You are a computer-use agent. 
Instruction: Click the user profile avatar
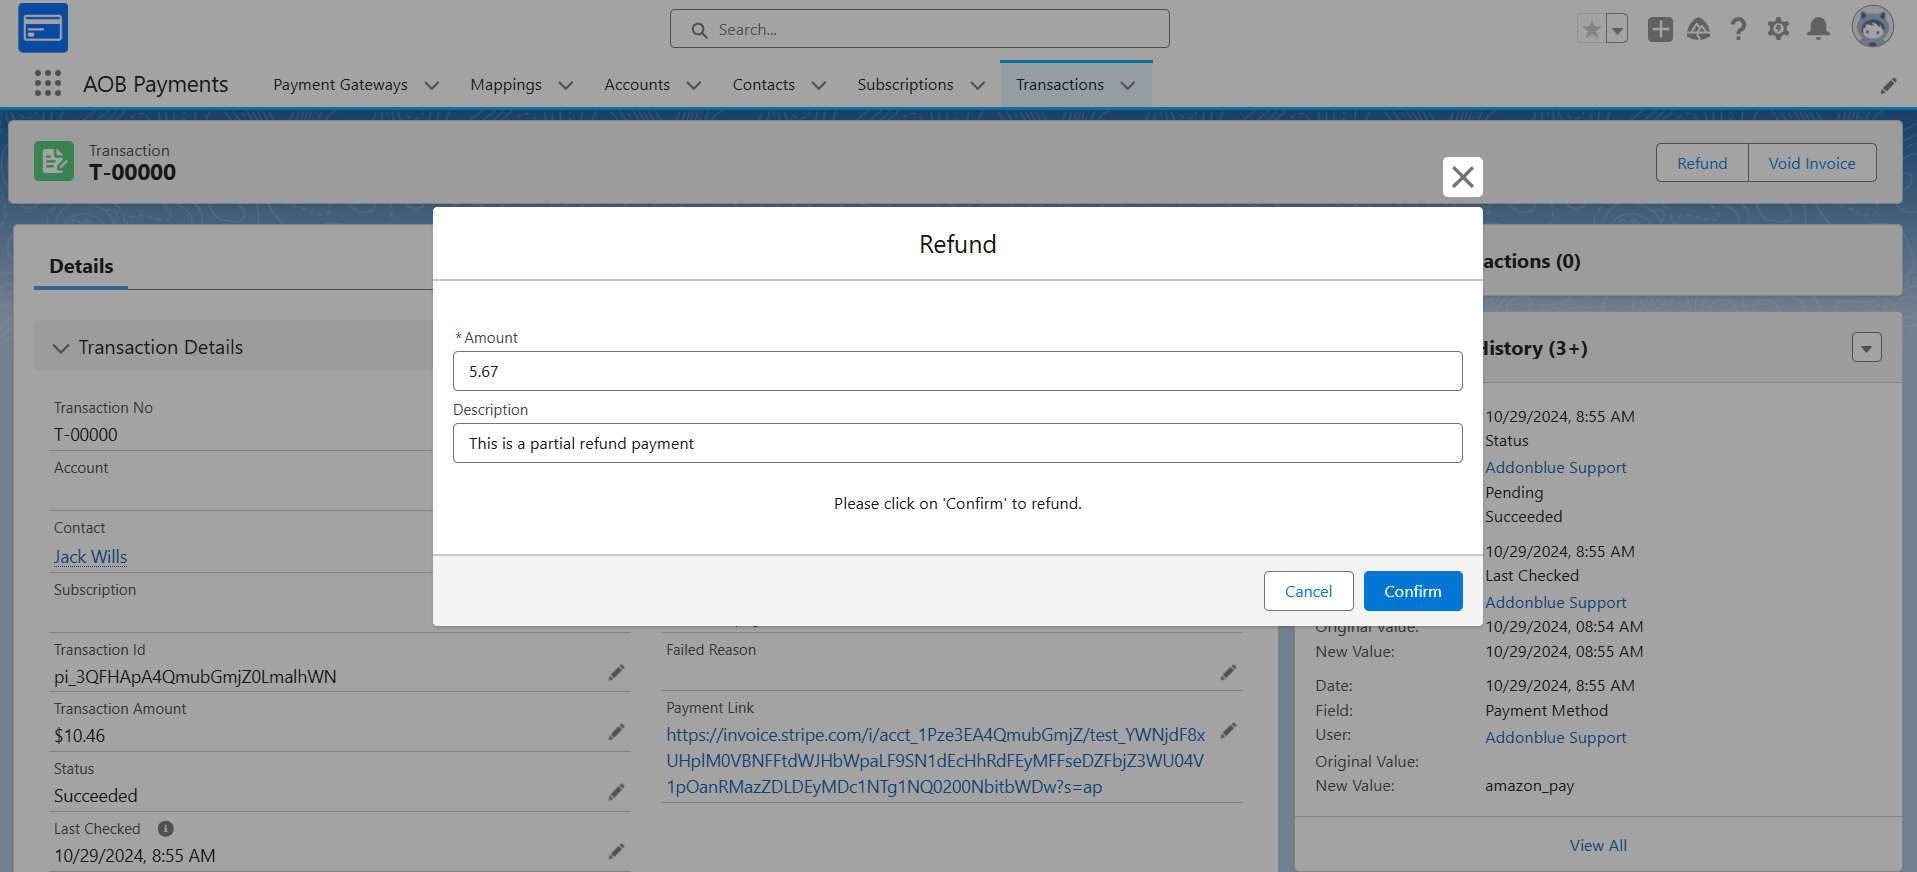pos(1872,27)
